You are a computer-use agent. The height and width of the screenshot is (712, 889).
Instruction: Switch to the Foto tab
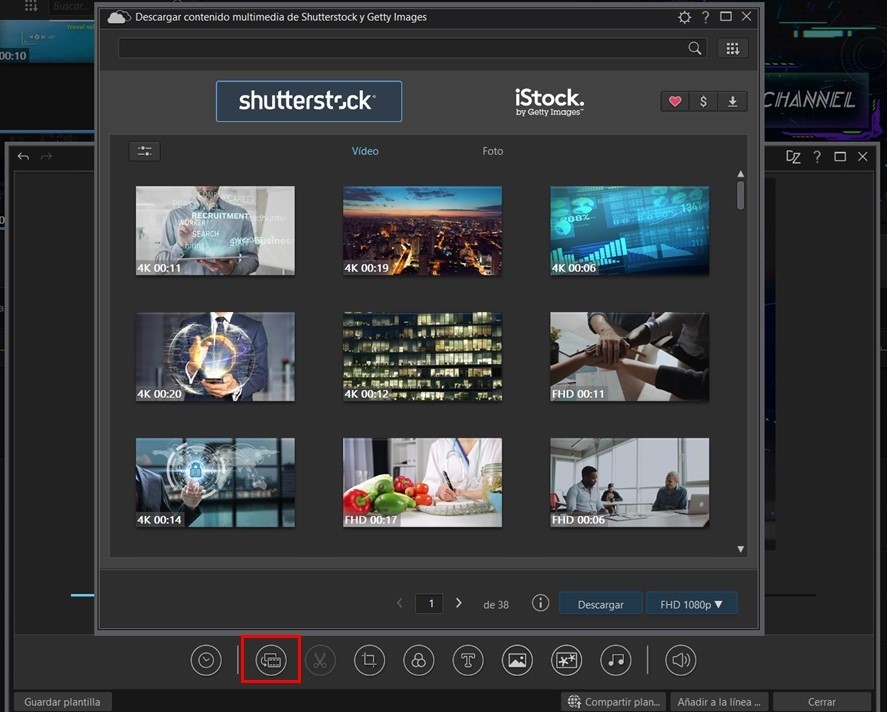coord(493,151)
